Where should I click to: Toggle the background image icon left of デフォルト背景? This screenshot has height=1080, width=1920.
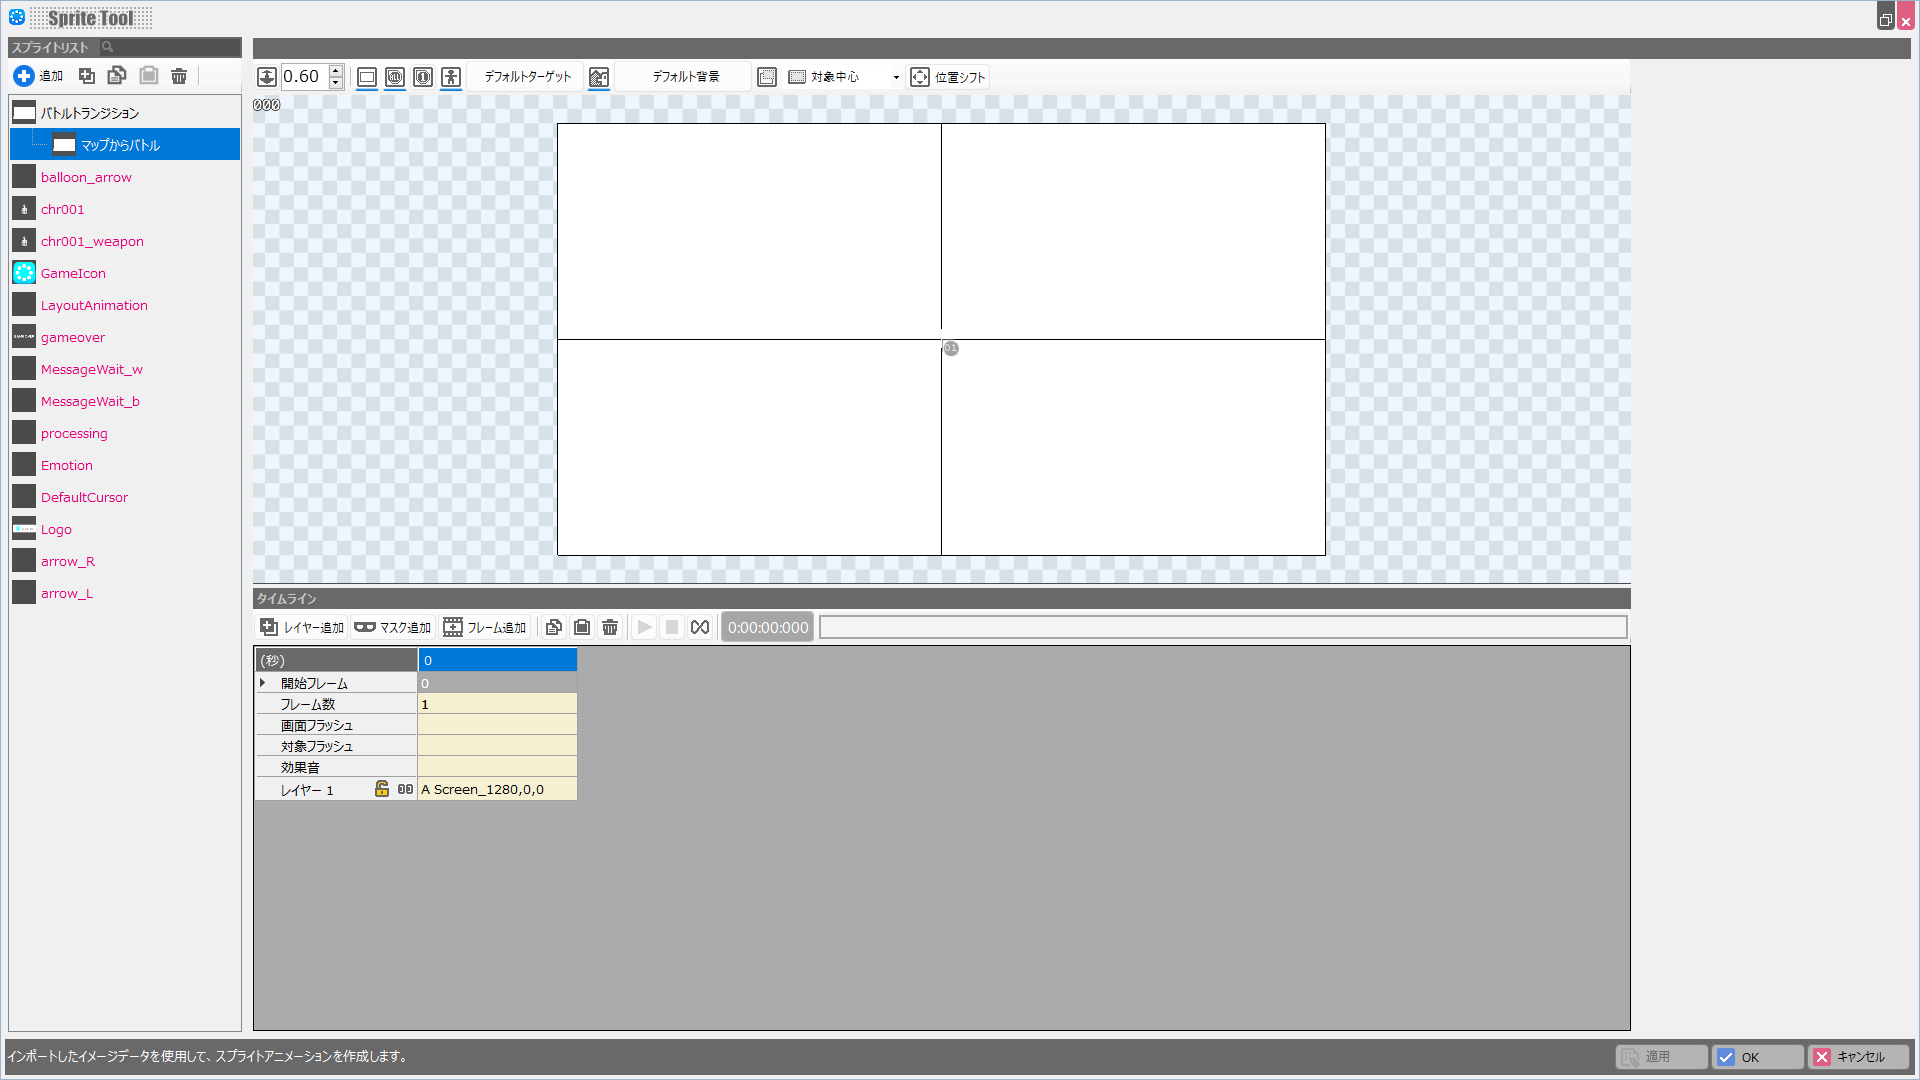click(599, 77)
